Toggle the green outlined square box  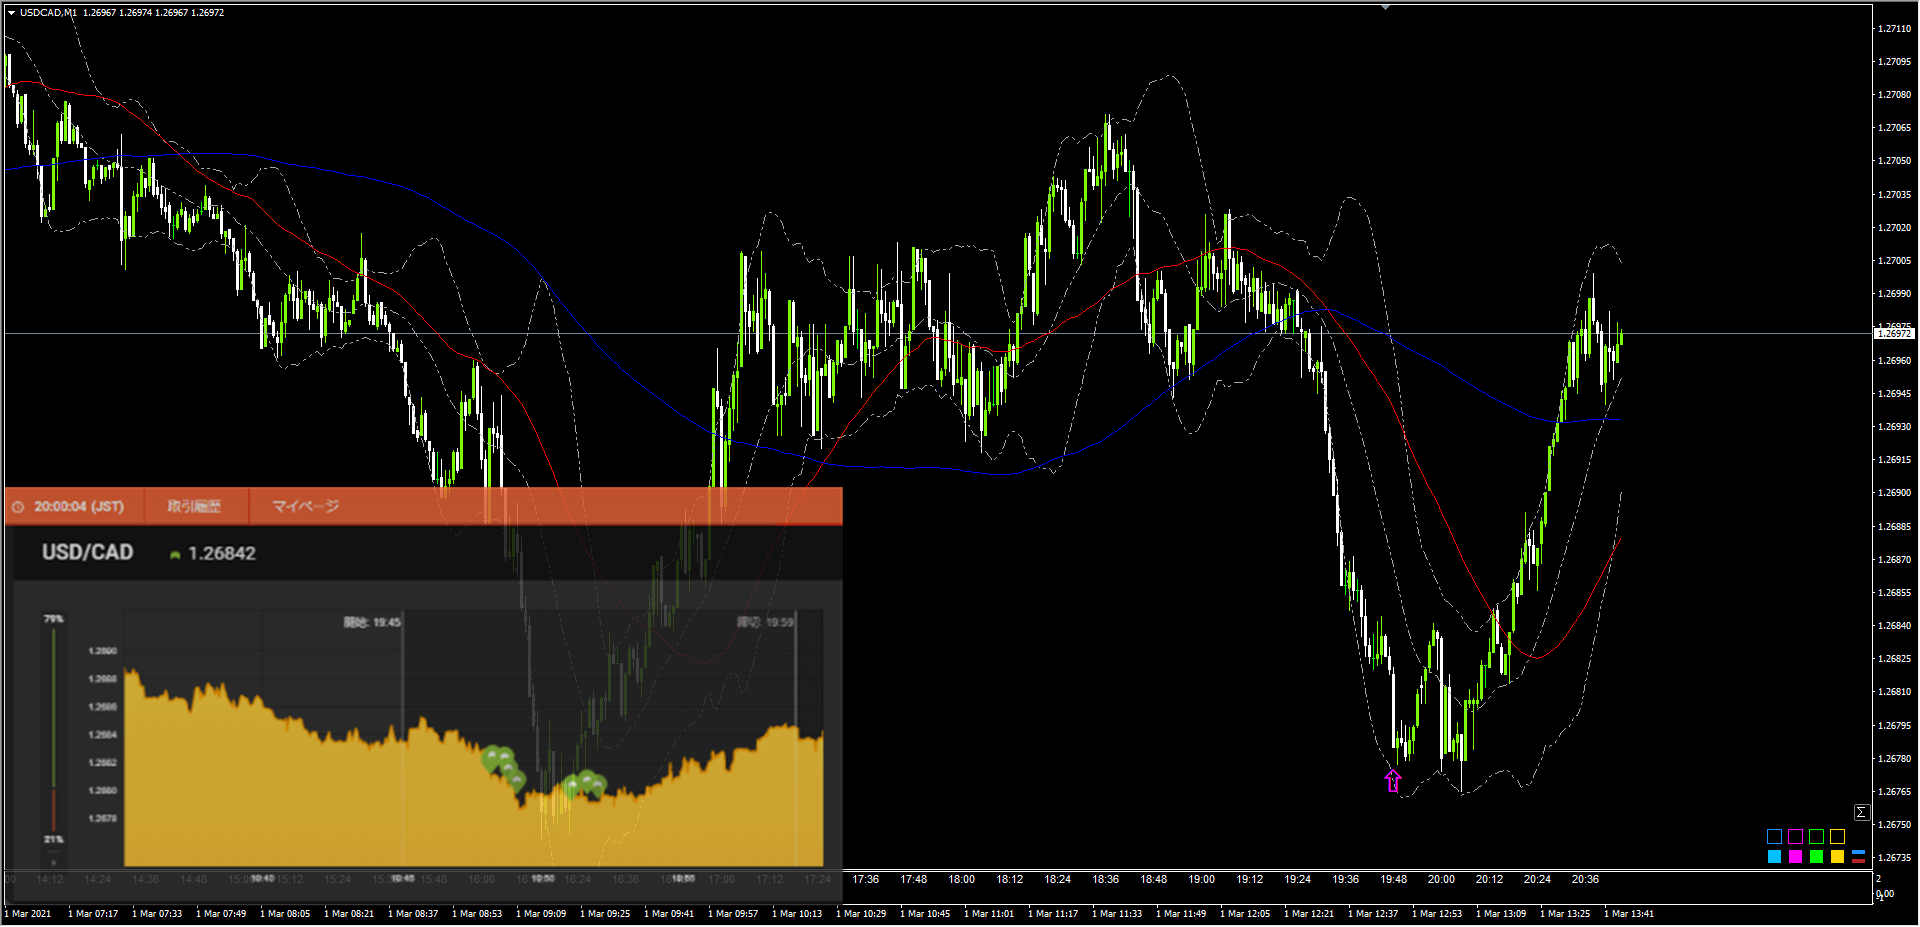[x=1816, y=836]
